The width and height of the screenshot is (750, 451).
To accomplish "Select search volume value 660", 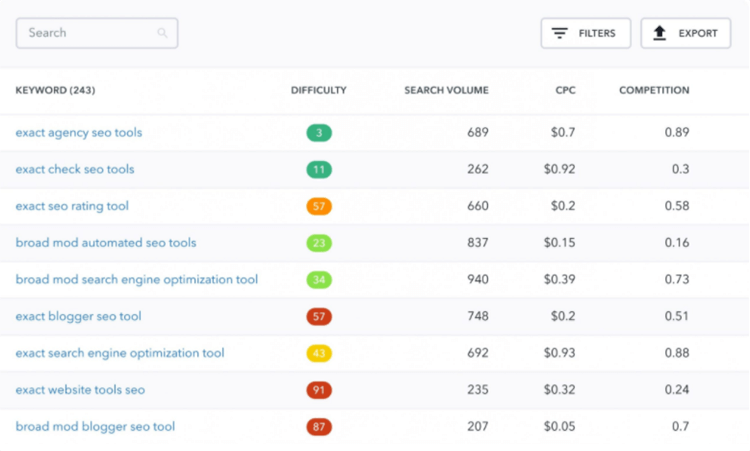I will [x=478, y=206].
